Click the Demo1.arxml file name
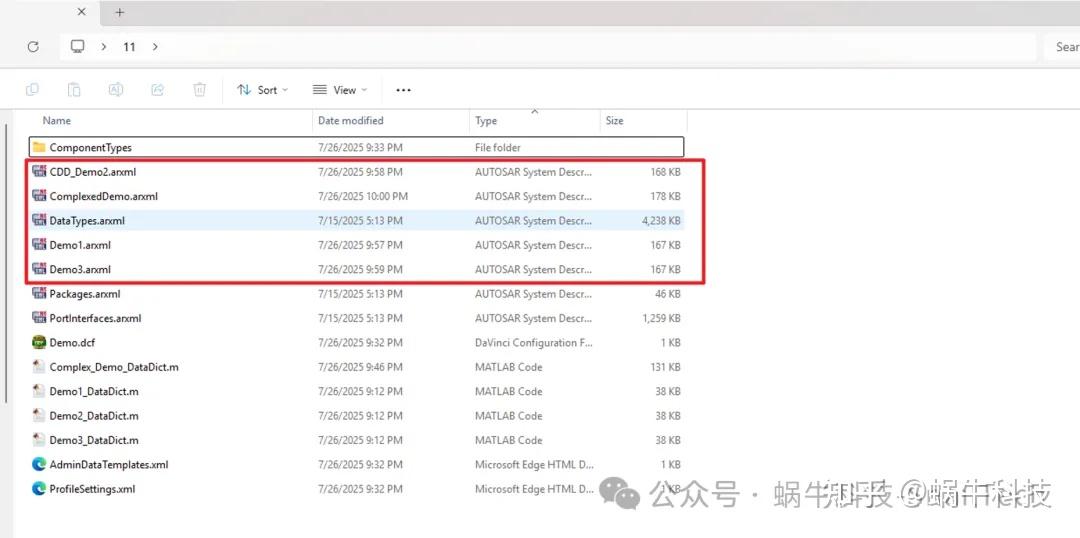This screenshot has height=538, width=1080. pyautogui.click(x=80, y=245)
